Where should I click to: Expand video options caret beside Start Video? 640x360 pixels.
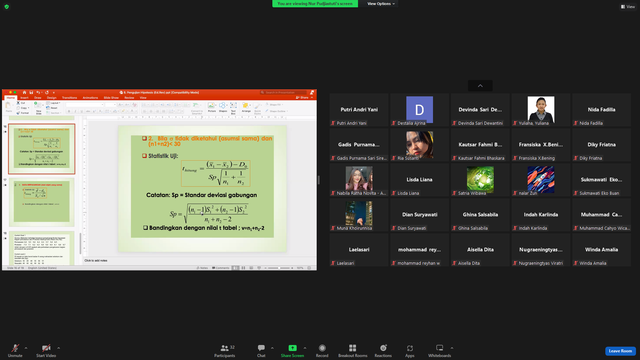[58, 348]
